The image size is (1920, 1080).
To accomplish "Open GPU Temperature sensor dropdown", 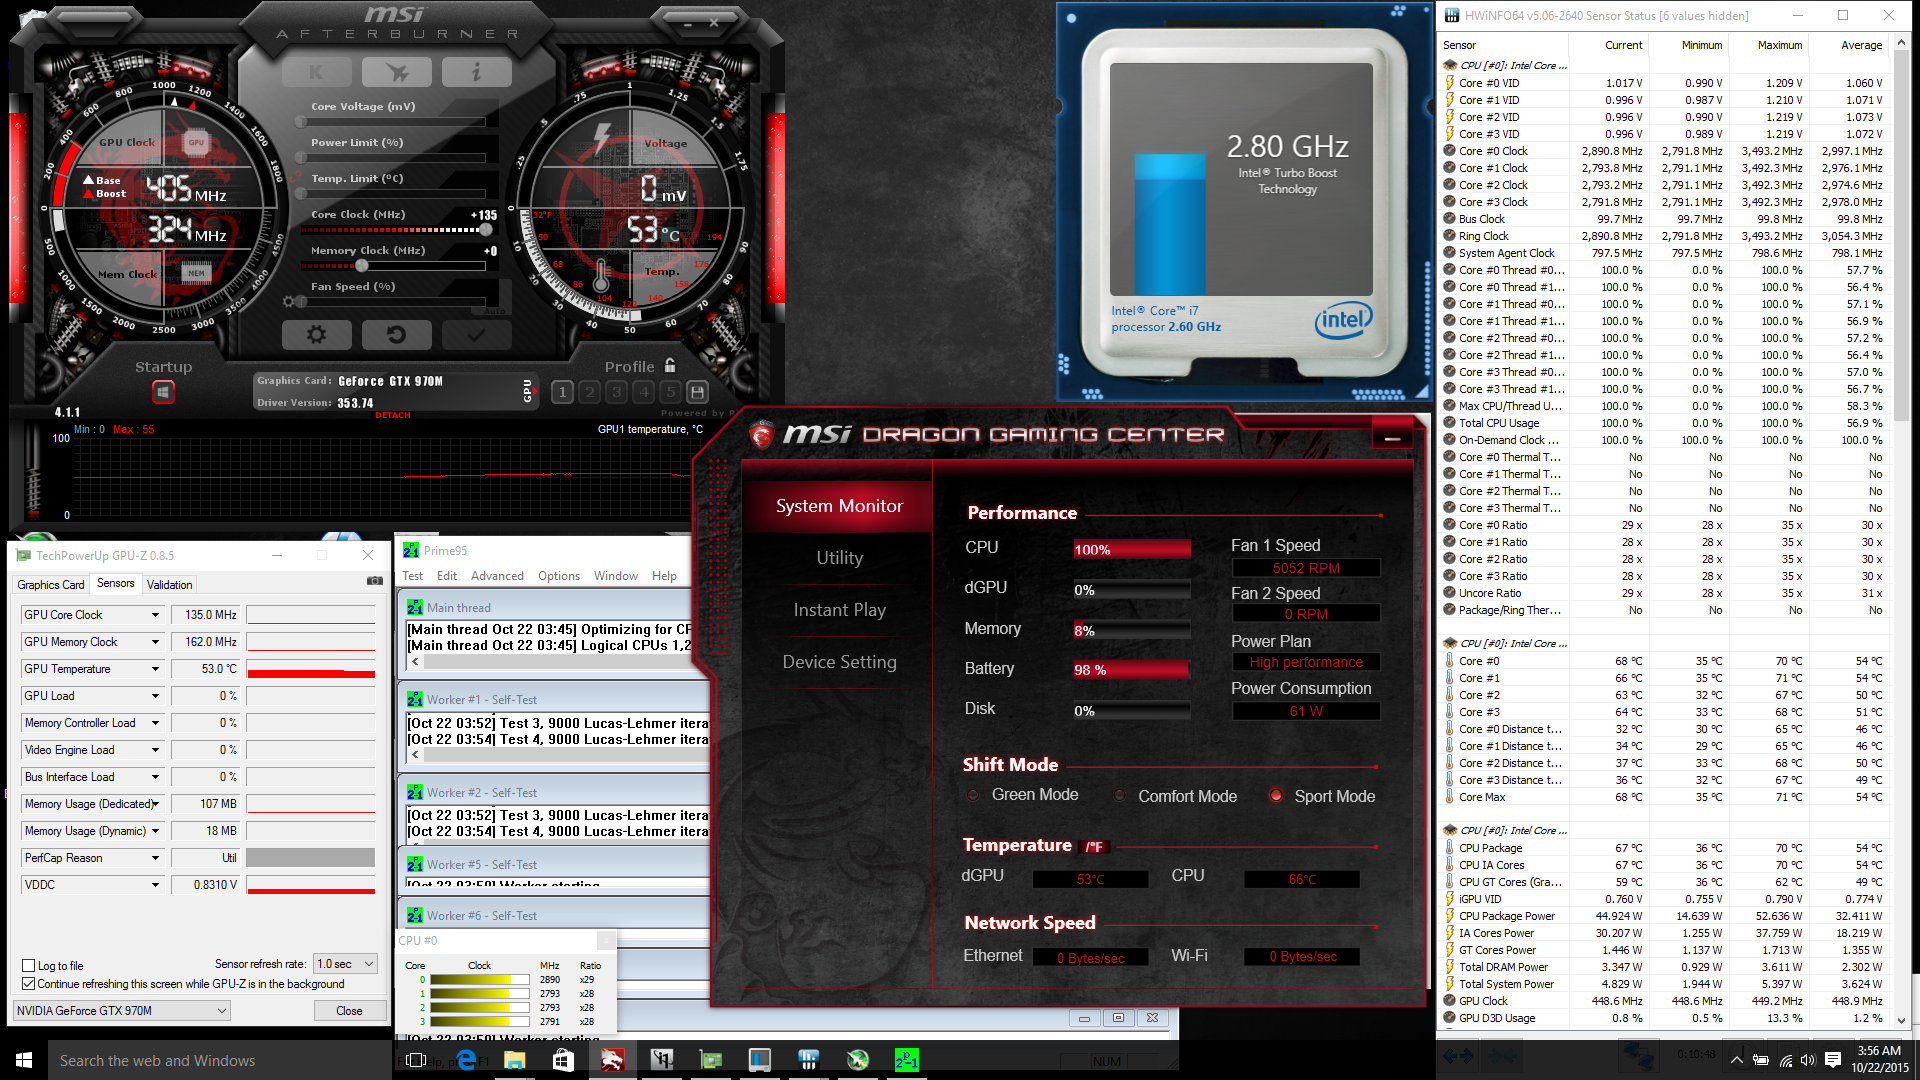I will 155,669.
